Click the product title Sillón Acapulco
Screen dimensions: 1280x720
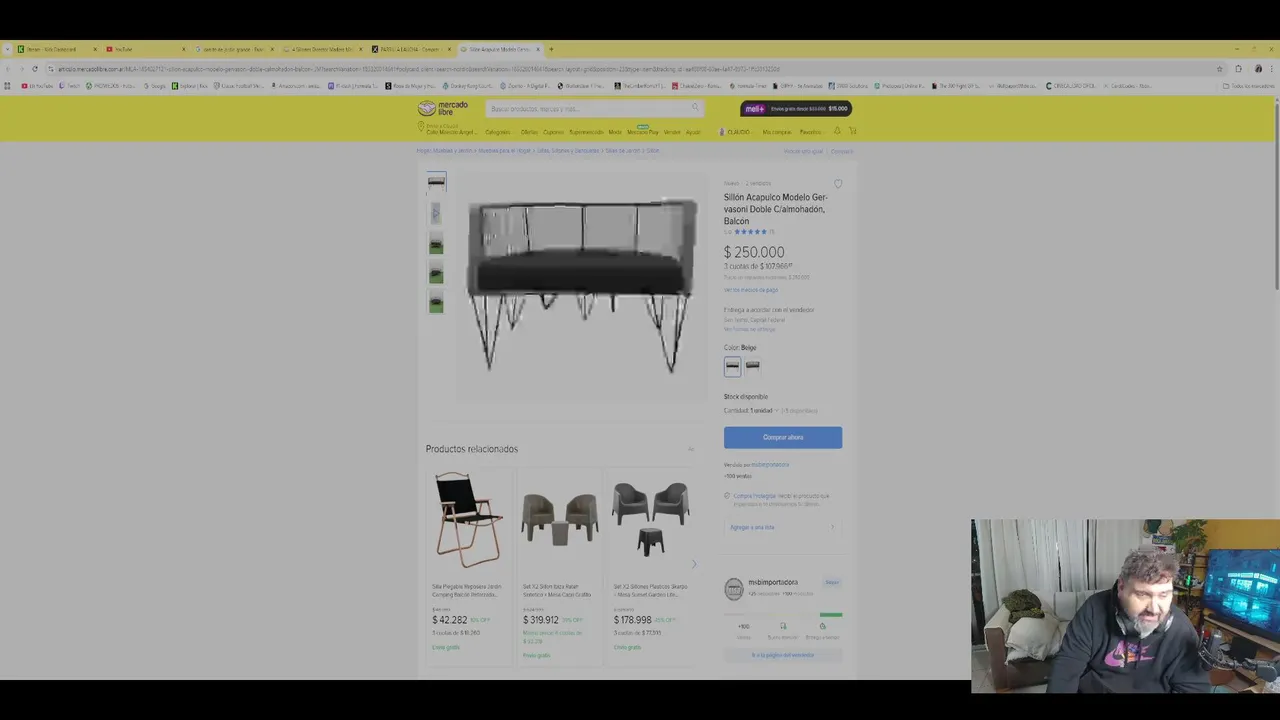pos(776,209)
